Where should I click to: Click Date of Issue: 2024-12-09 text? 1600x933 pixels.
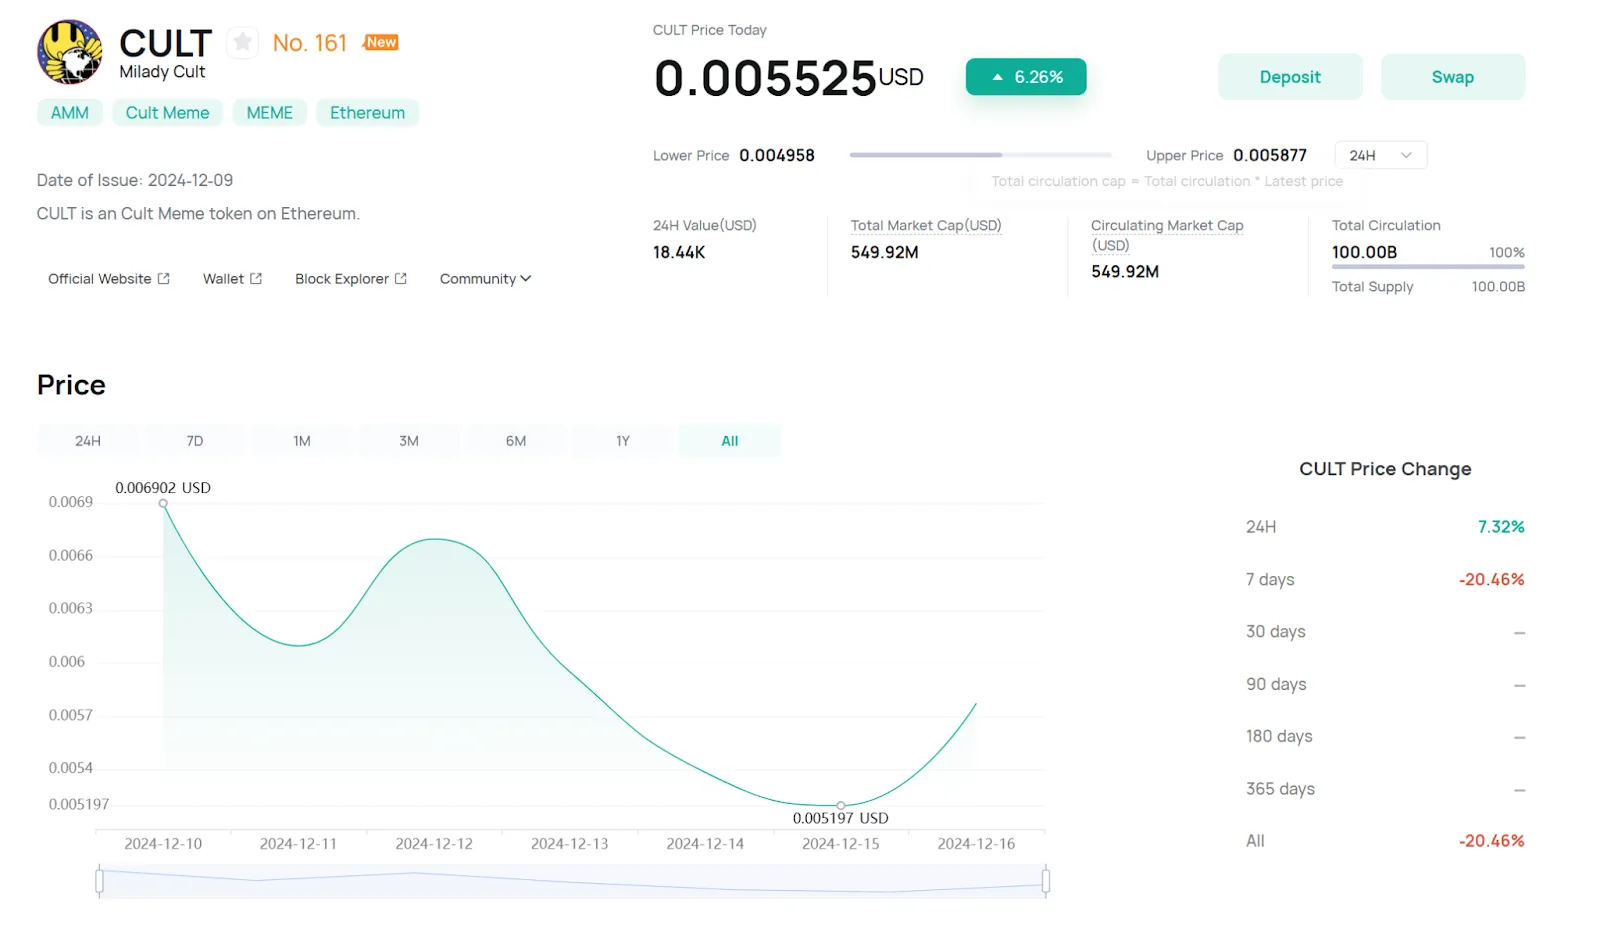(x=135, y=180)
